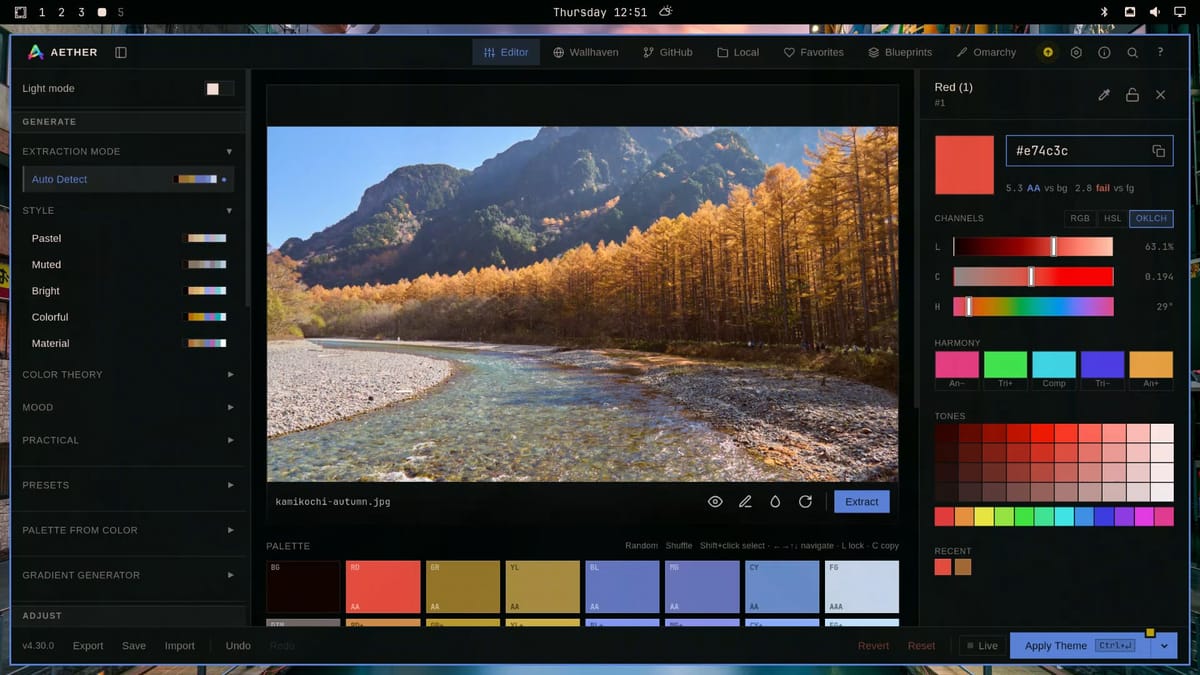Click Export in the bottom bar
1200x675 pixels.
88,646
